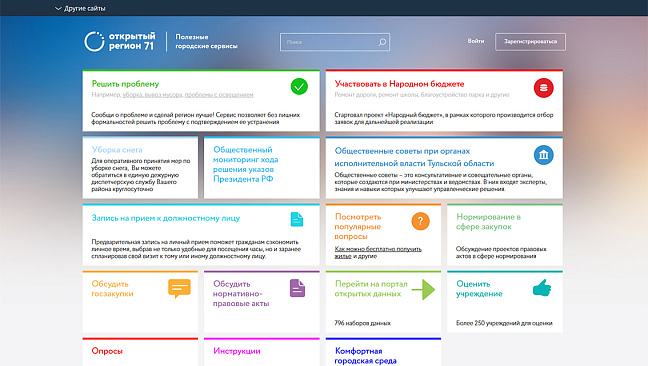Screen dimensions: 648x366
Task: Click the teal thumbs-up icon
Action: tap(542, 288)
